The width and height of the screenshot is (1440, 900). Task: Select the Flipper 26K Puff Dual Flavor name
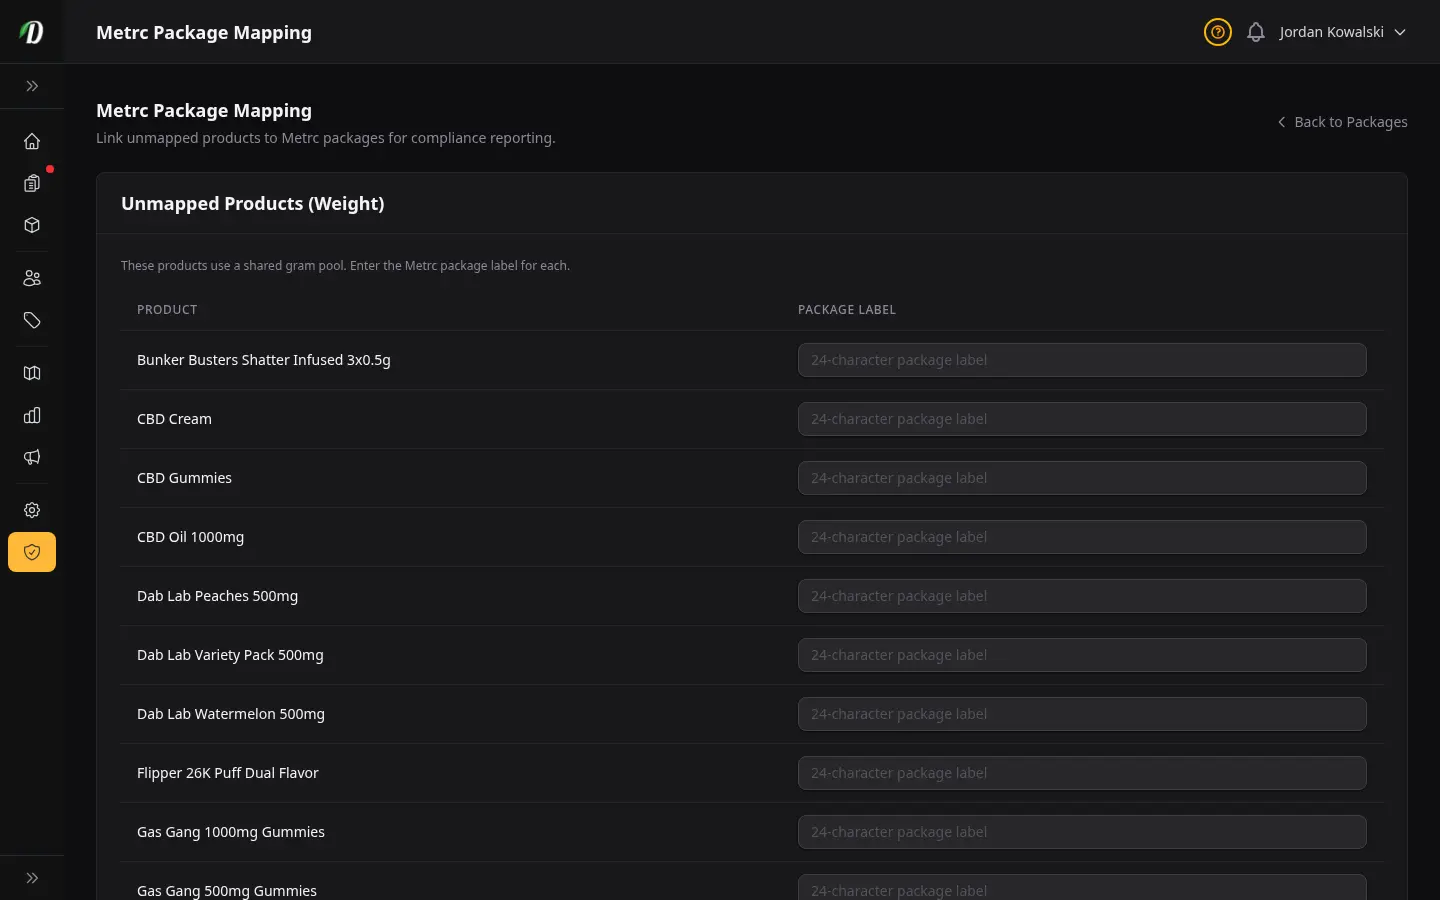(x=228, y=773)
